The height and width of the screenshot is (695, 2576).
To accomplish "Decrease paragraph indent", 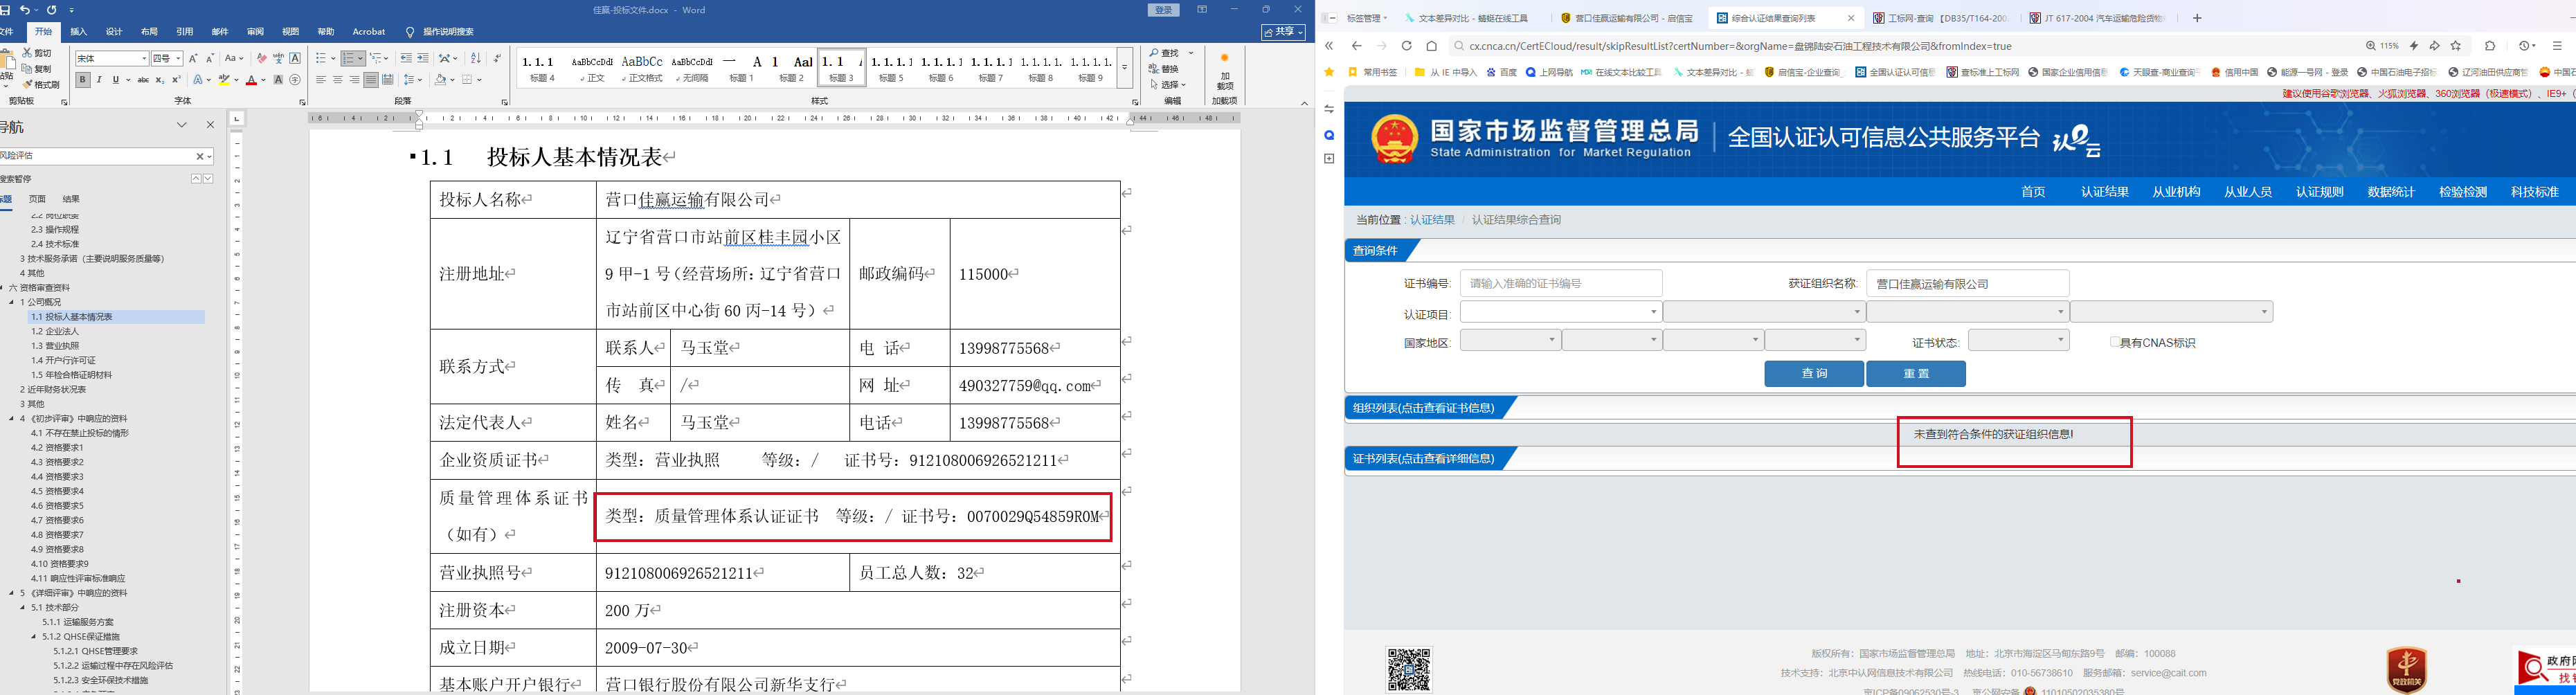I will pyautogui.click(x=406, y=59).
